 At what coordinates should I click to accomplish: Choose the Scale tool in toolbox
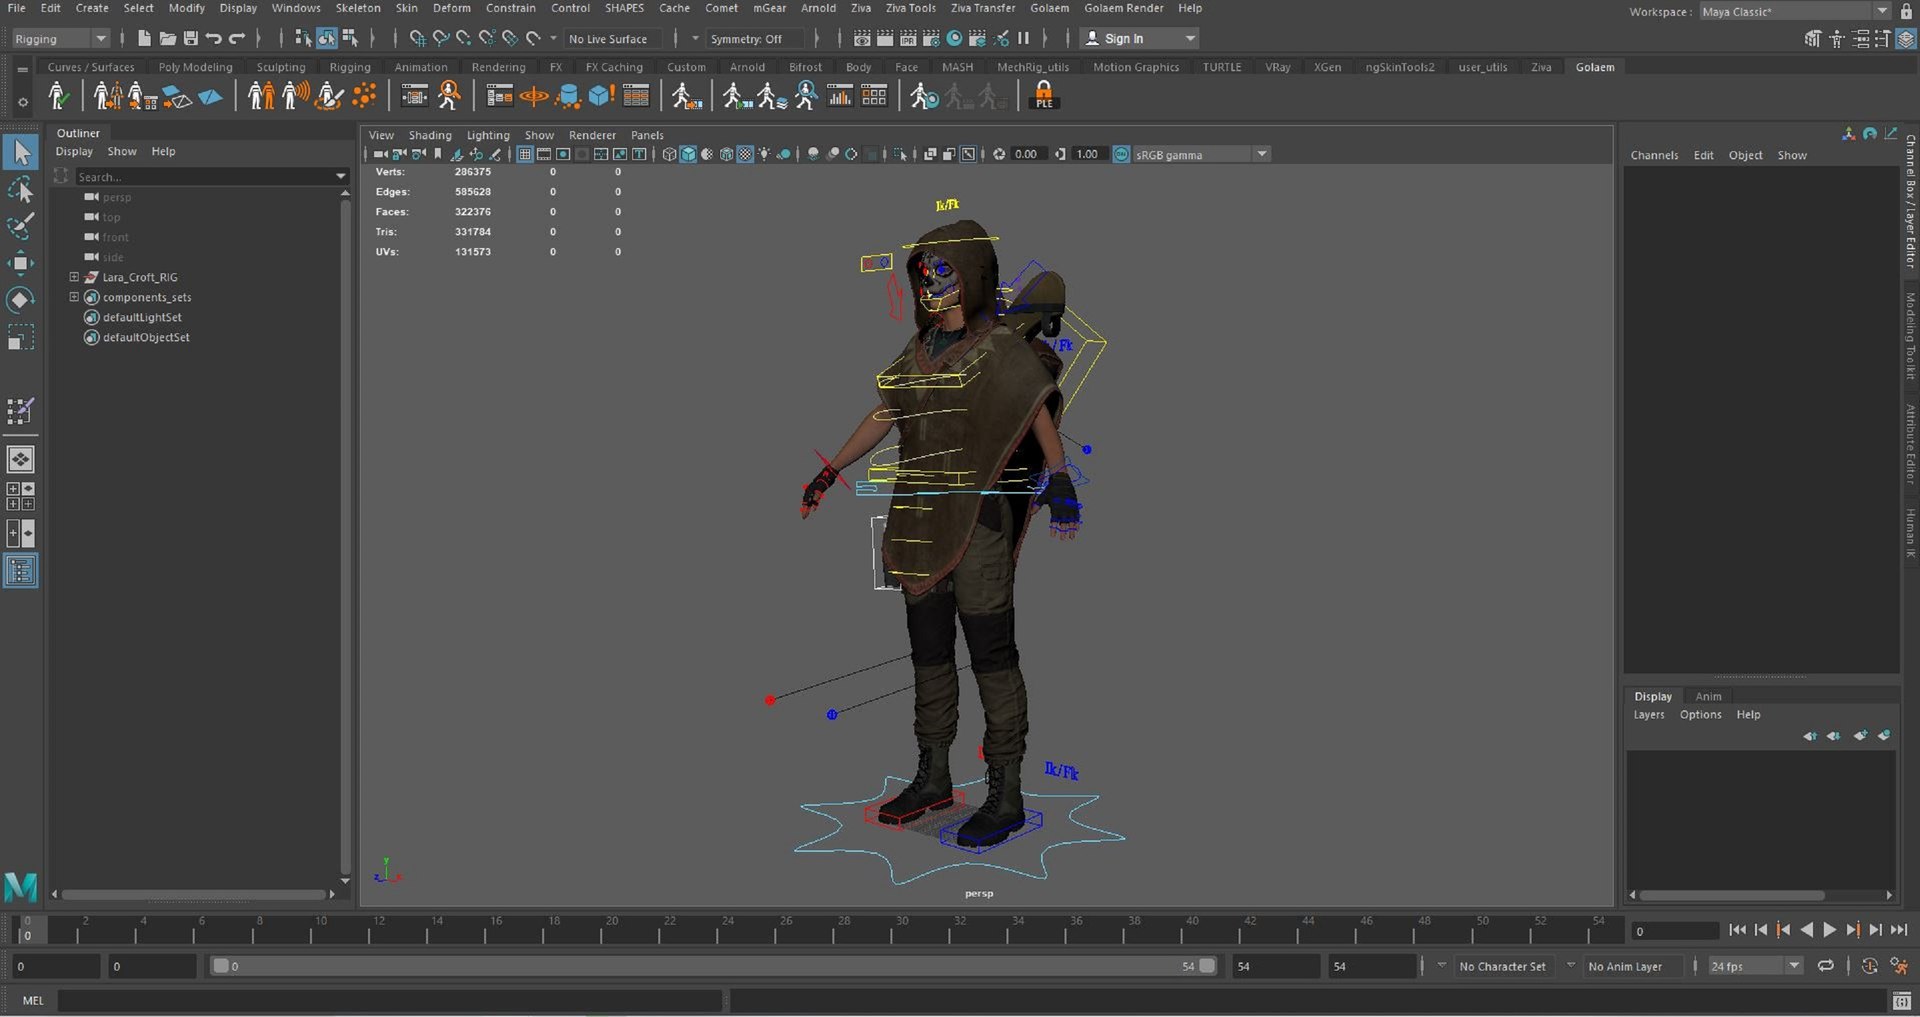point(21,337)
